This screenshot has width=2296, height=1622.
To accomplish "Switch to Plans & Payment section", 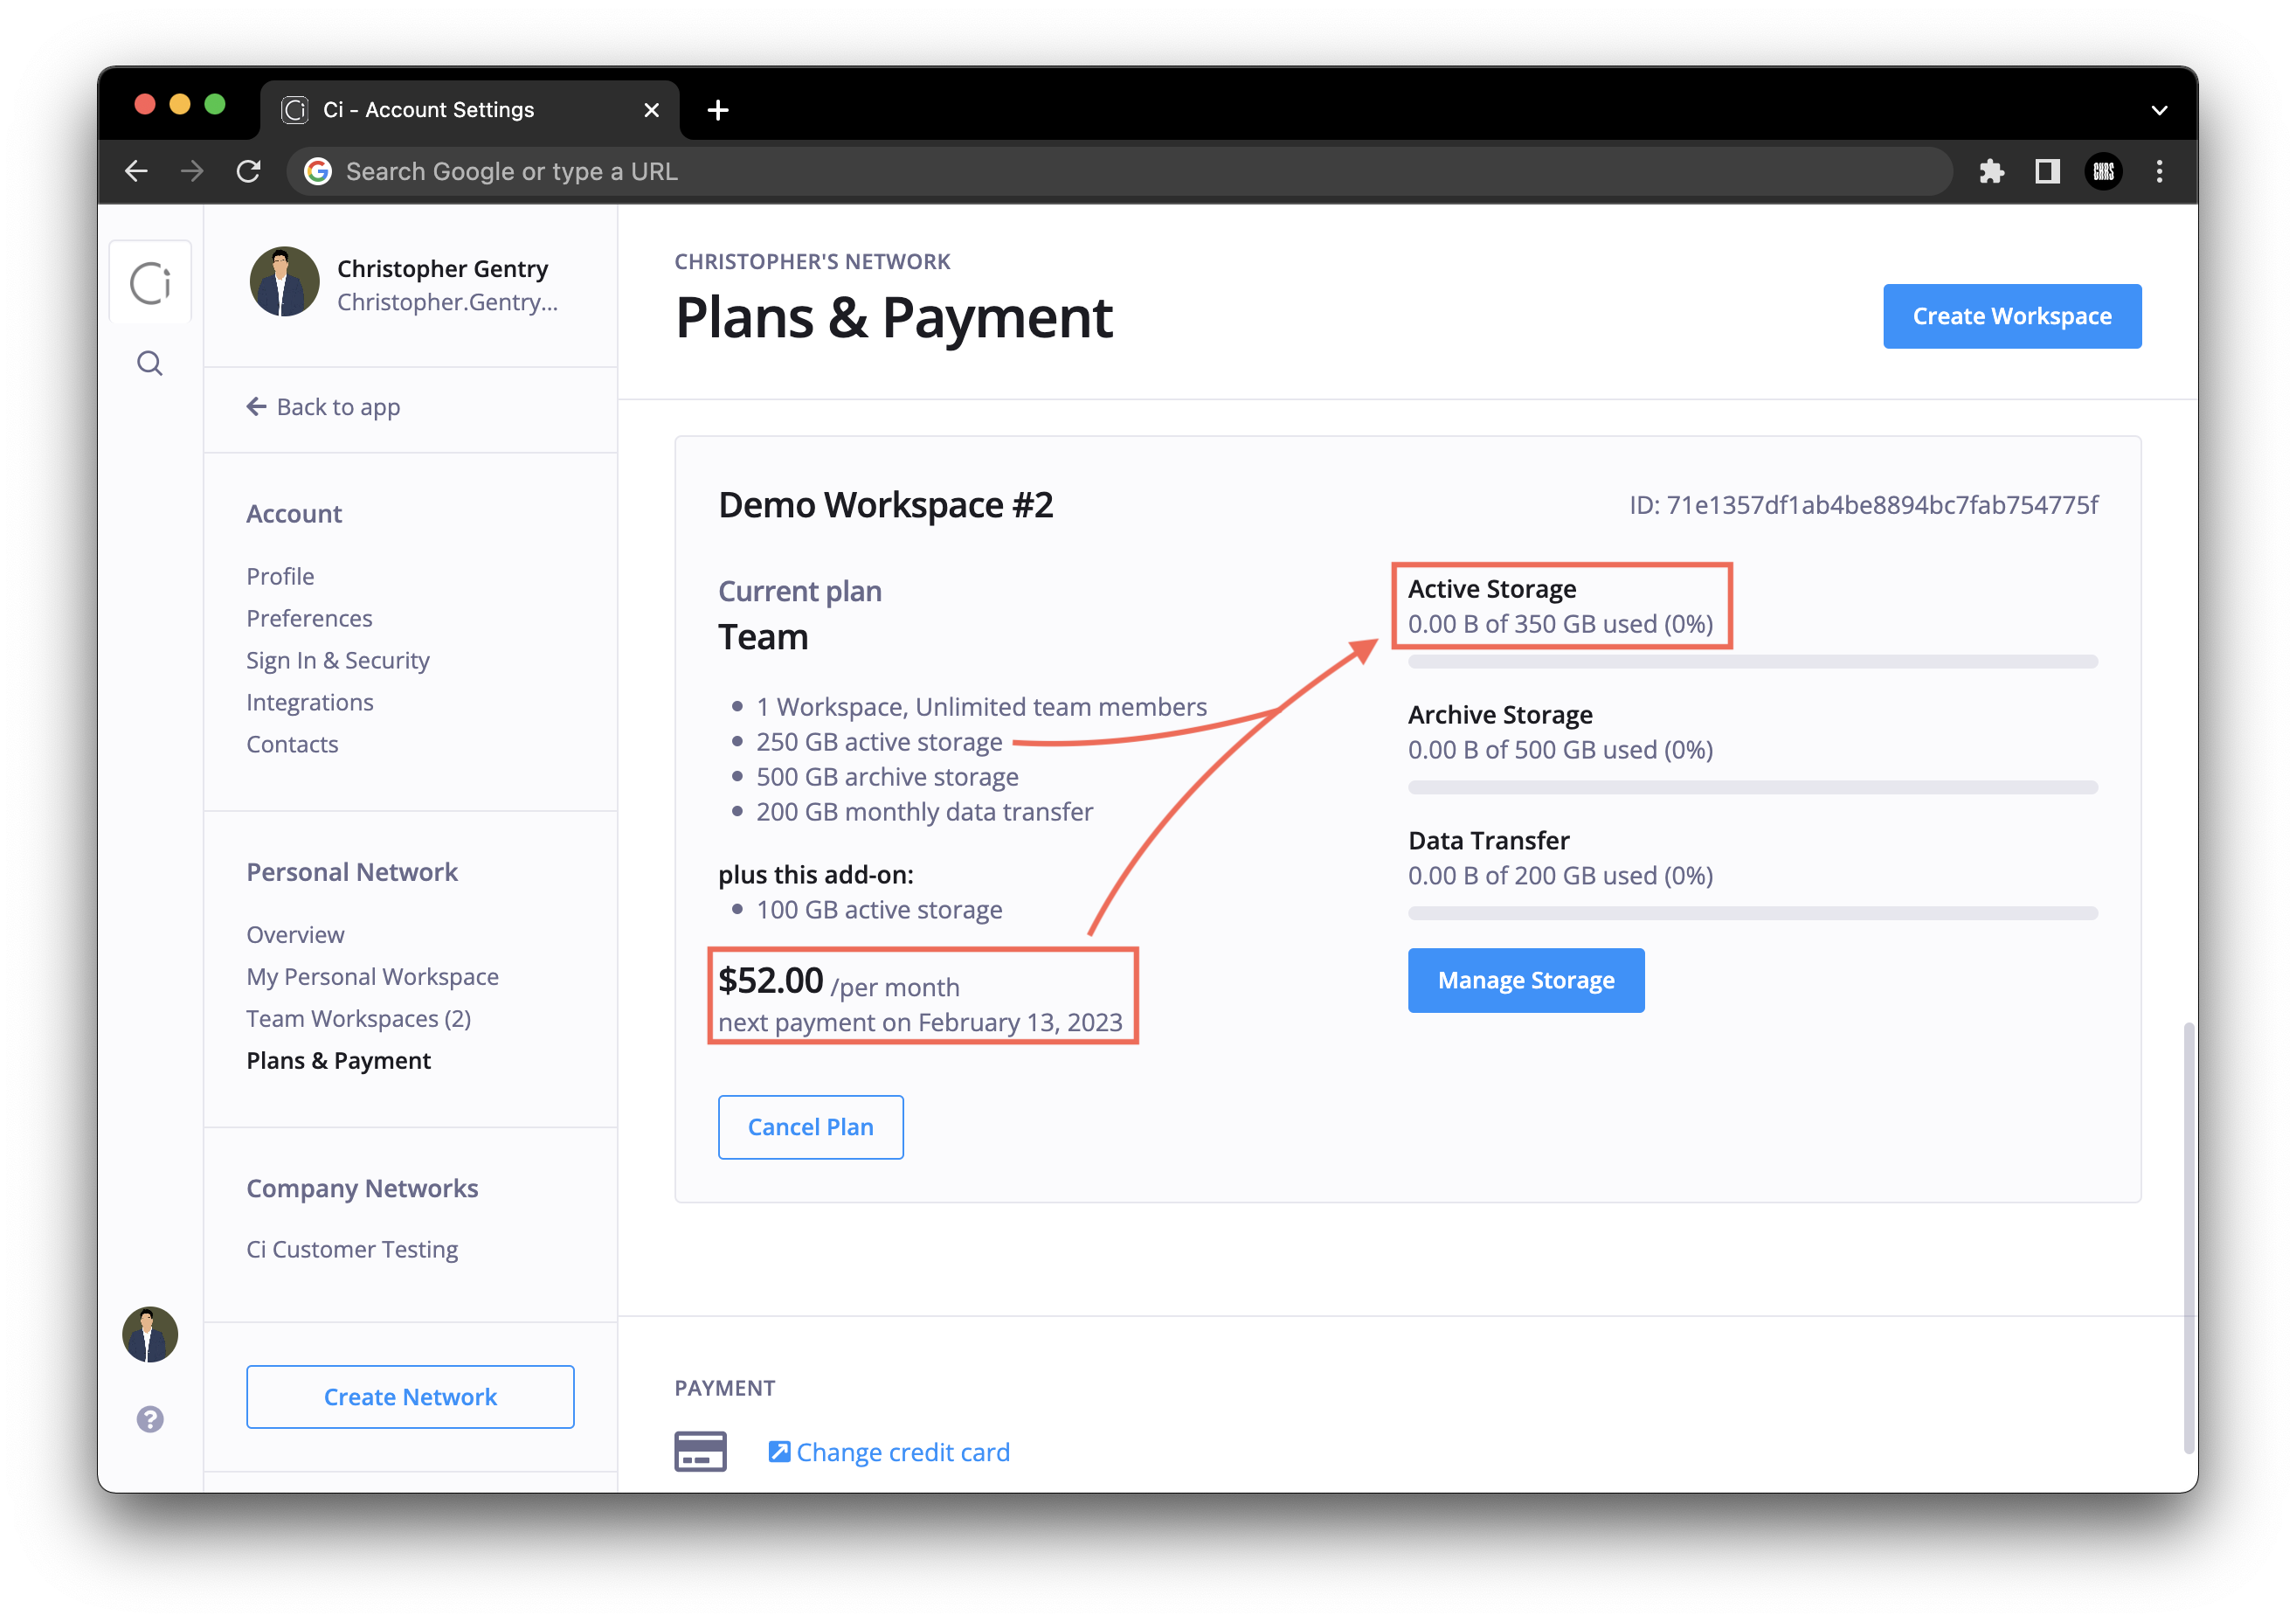I will click(x=339, y=1060).
